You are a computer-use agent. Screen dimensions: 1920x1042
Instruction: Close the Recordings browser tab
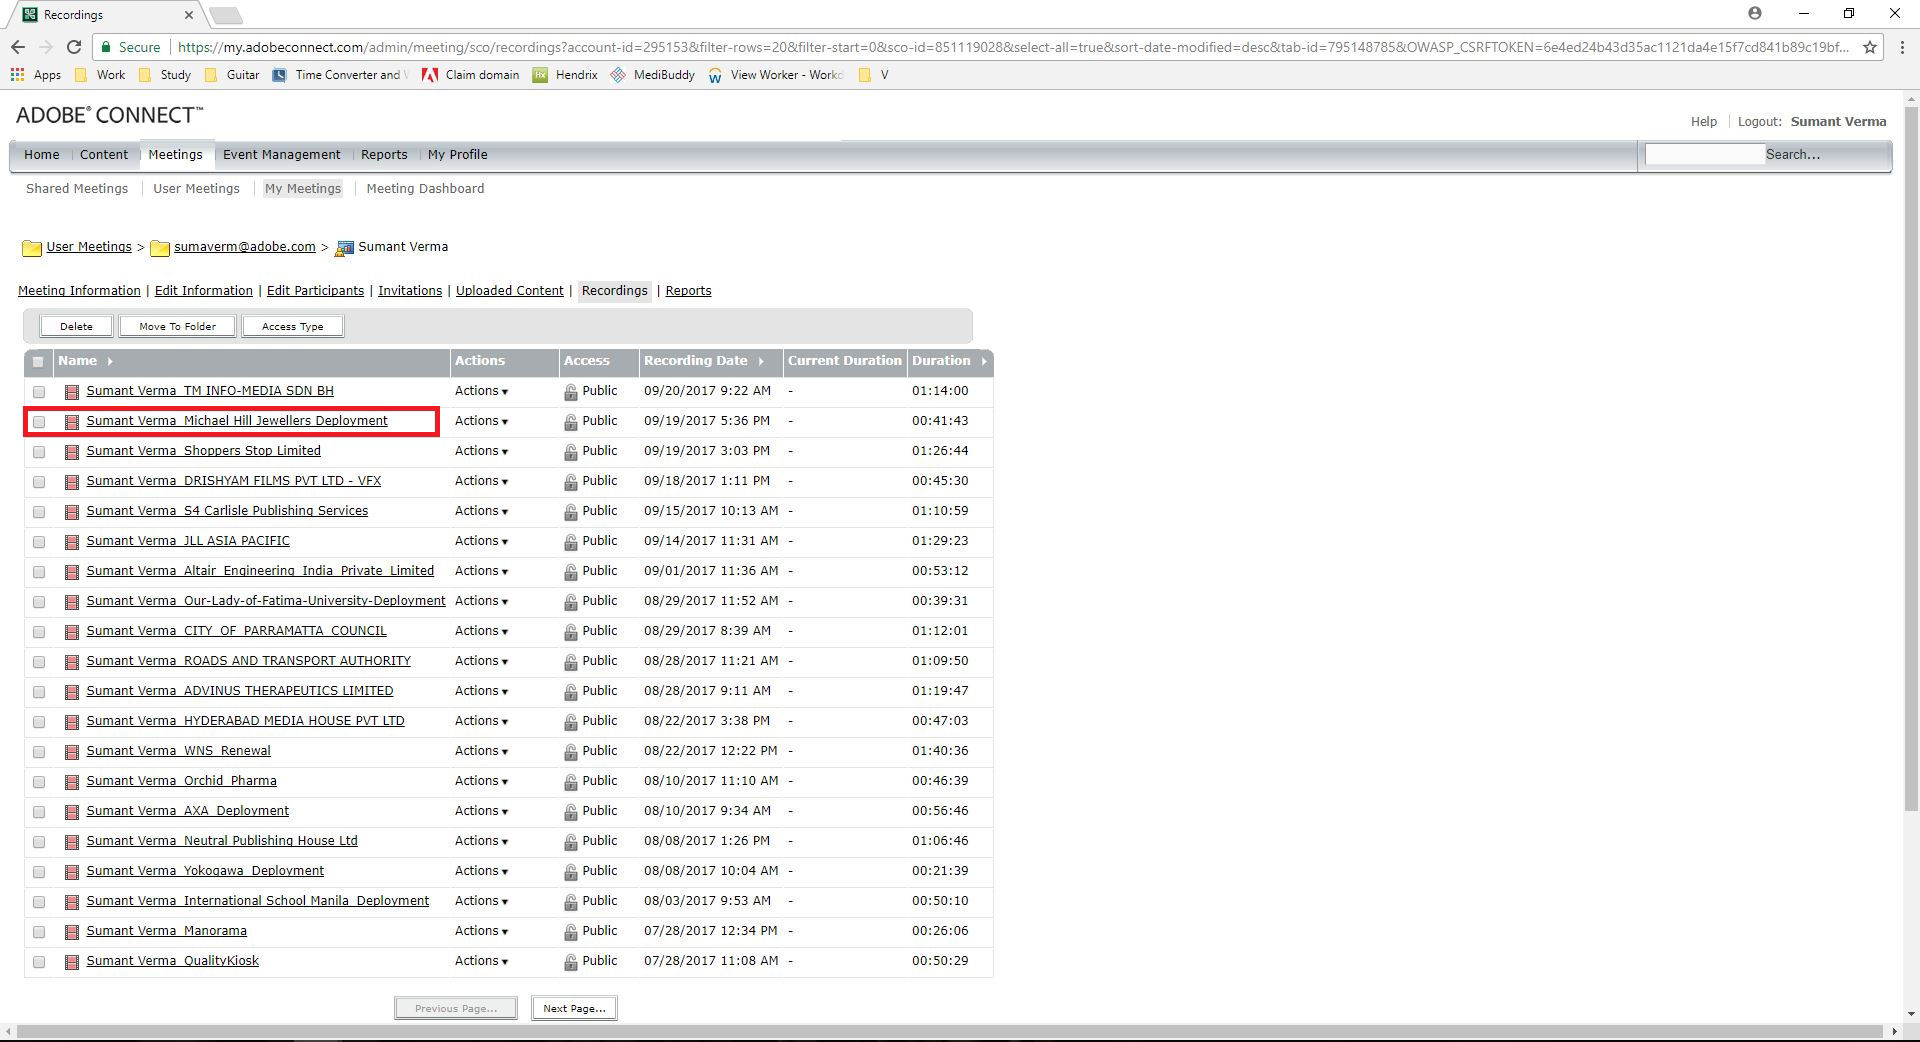click(x=189, y=15)
